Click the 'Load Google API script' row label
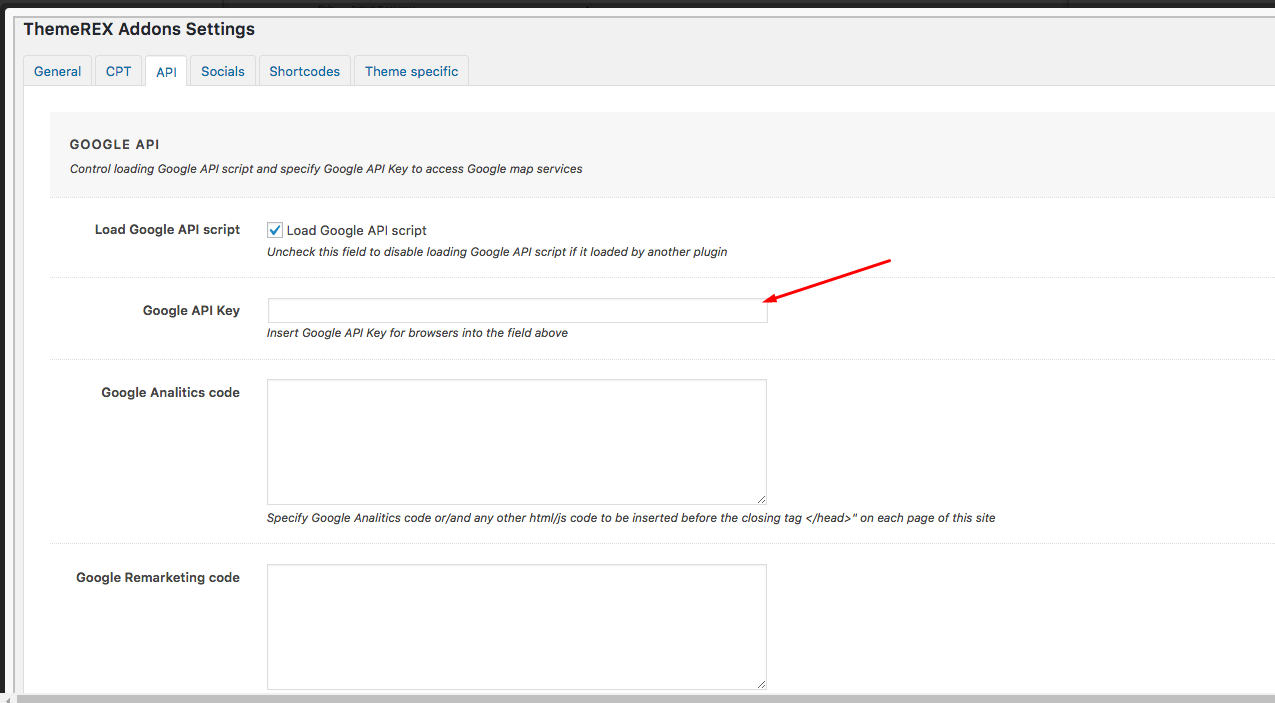Viewport: 1275px width, 703px height. 168,229
